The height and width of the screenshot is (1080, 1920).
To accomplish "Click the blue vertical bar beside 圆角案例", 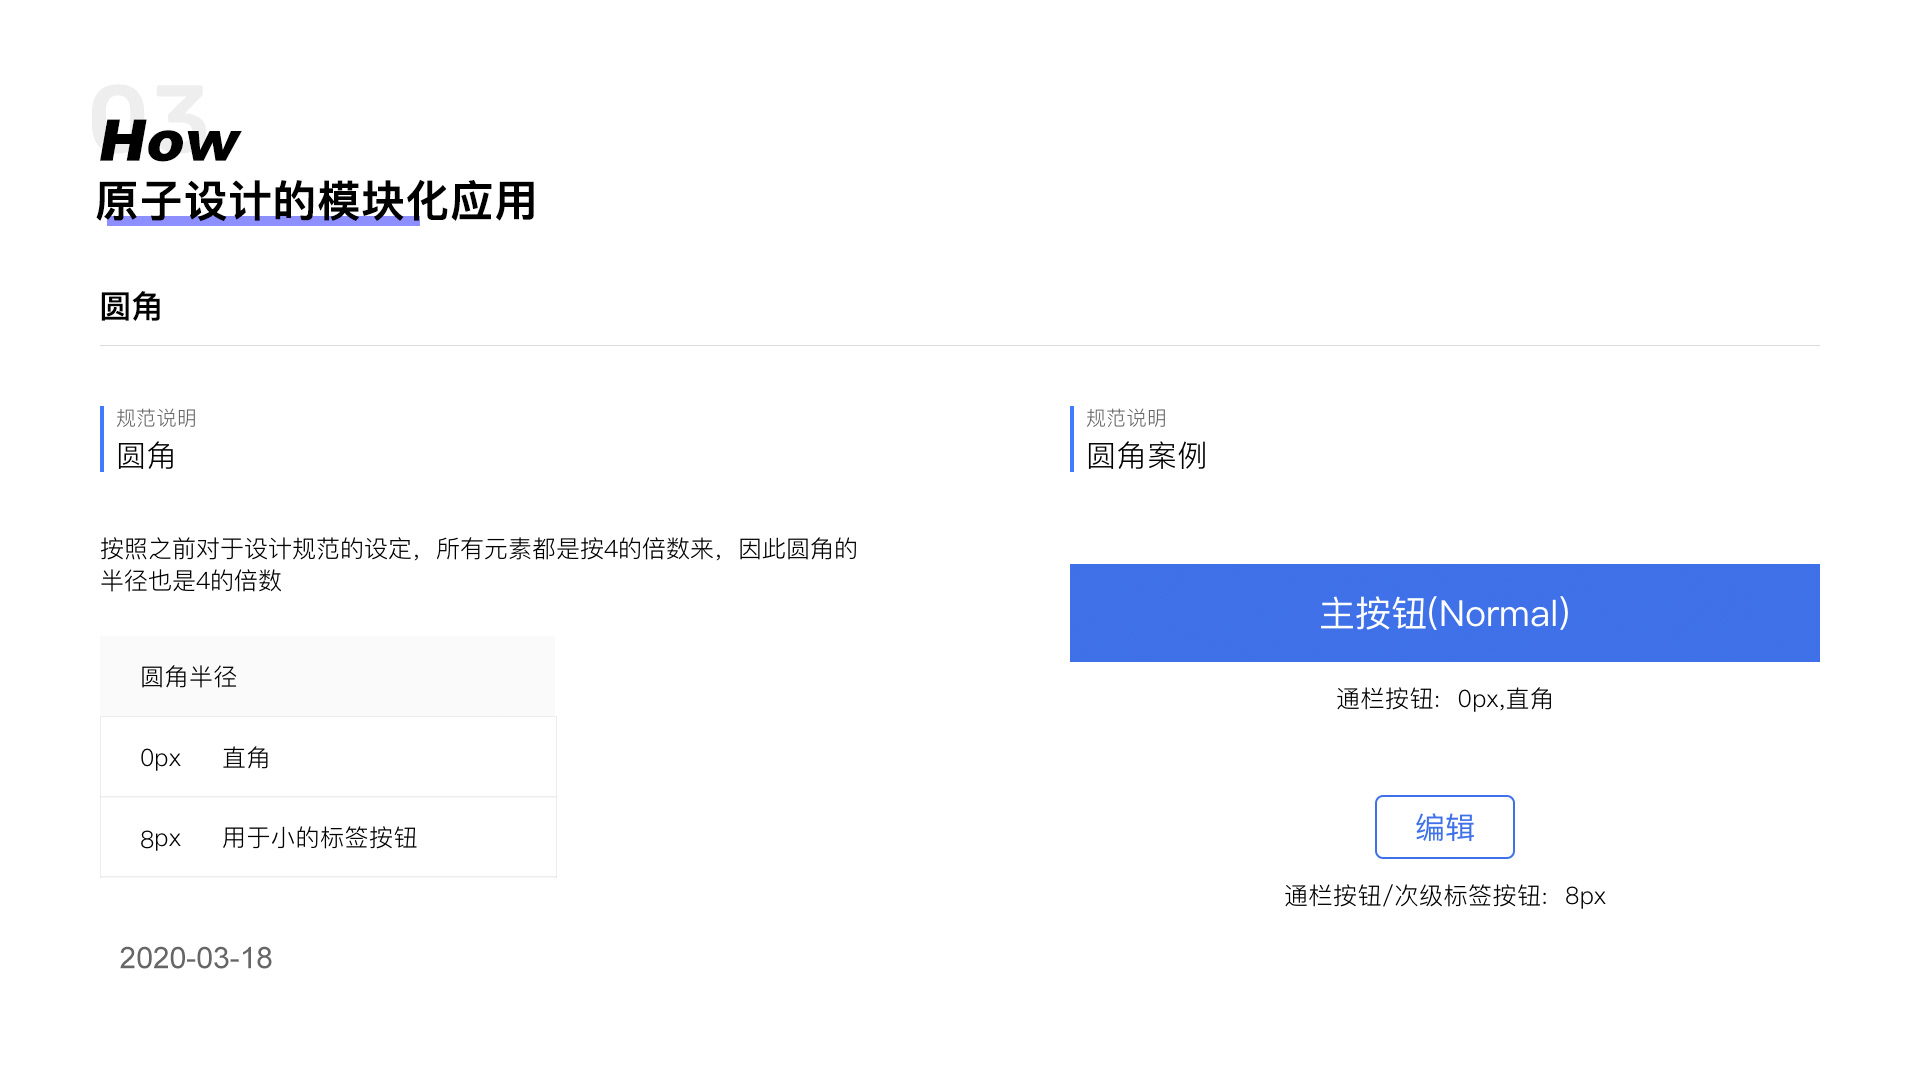I will [x=1072, y=438].
